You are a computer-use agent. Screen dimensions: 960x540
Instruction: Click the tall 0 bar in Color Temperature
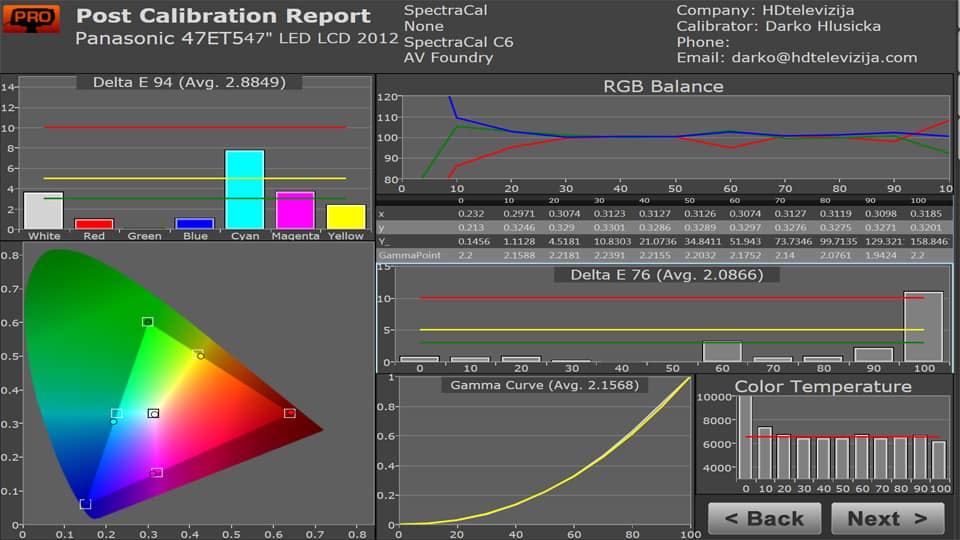click(745, 438)
